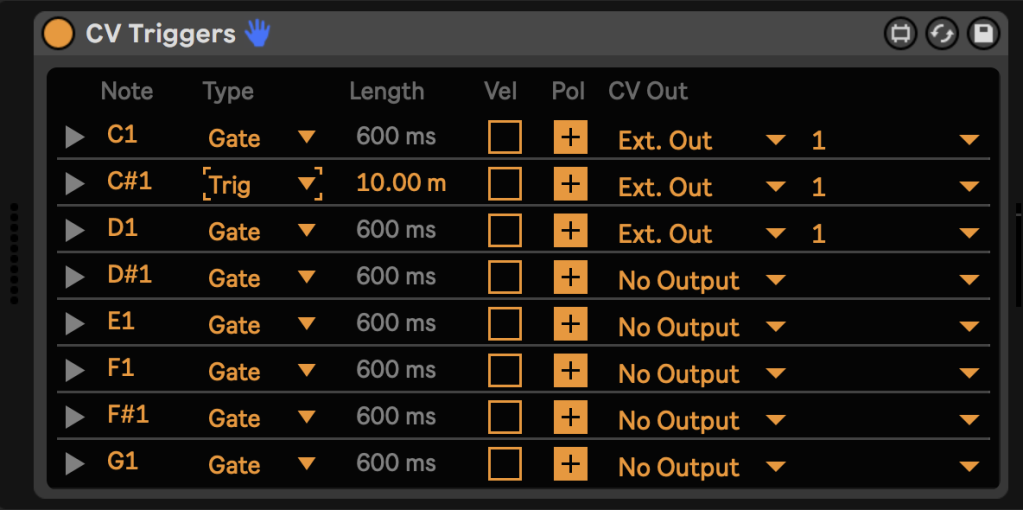Enable the Vel checkbox for F#1

pos(504,417)
